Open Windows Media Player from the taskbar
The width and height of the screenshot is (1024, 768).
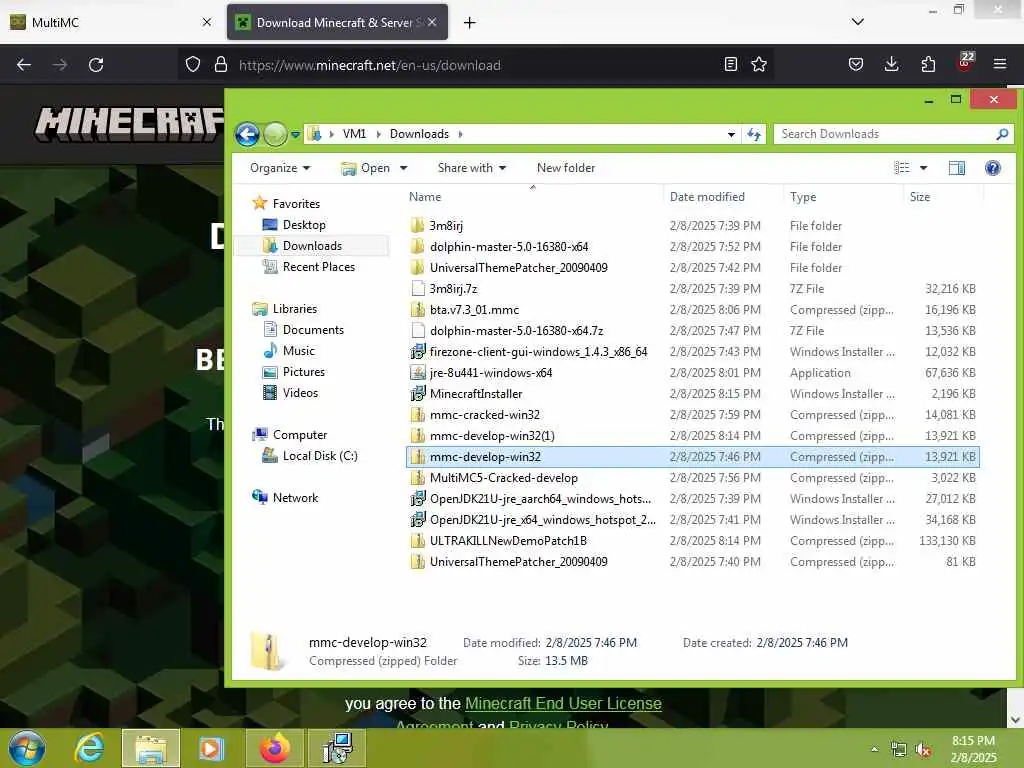tap(211, 748)
